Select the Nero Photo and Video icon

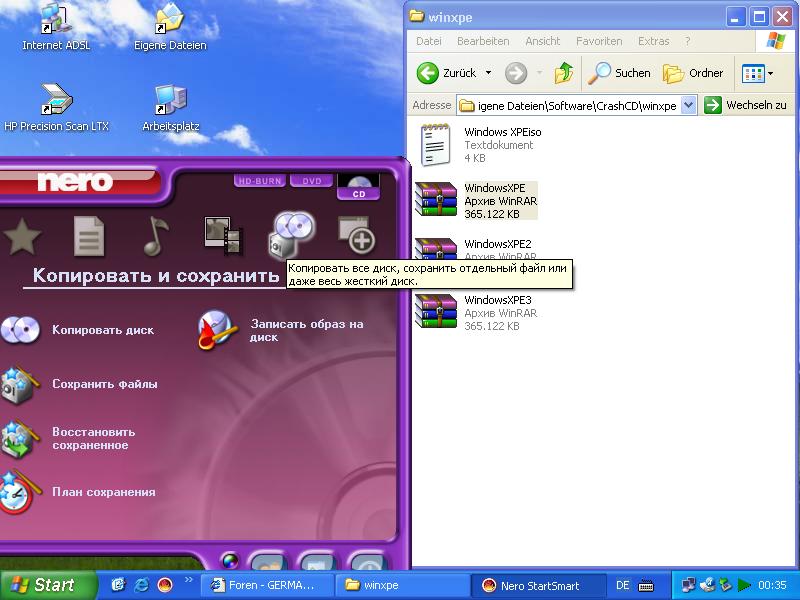223,236
